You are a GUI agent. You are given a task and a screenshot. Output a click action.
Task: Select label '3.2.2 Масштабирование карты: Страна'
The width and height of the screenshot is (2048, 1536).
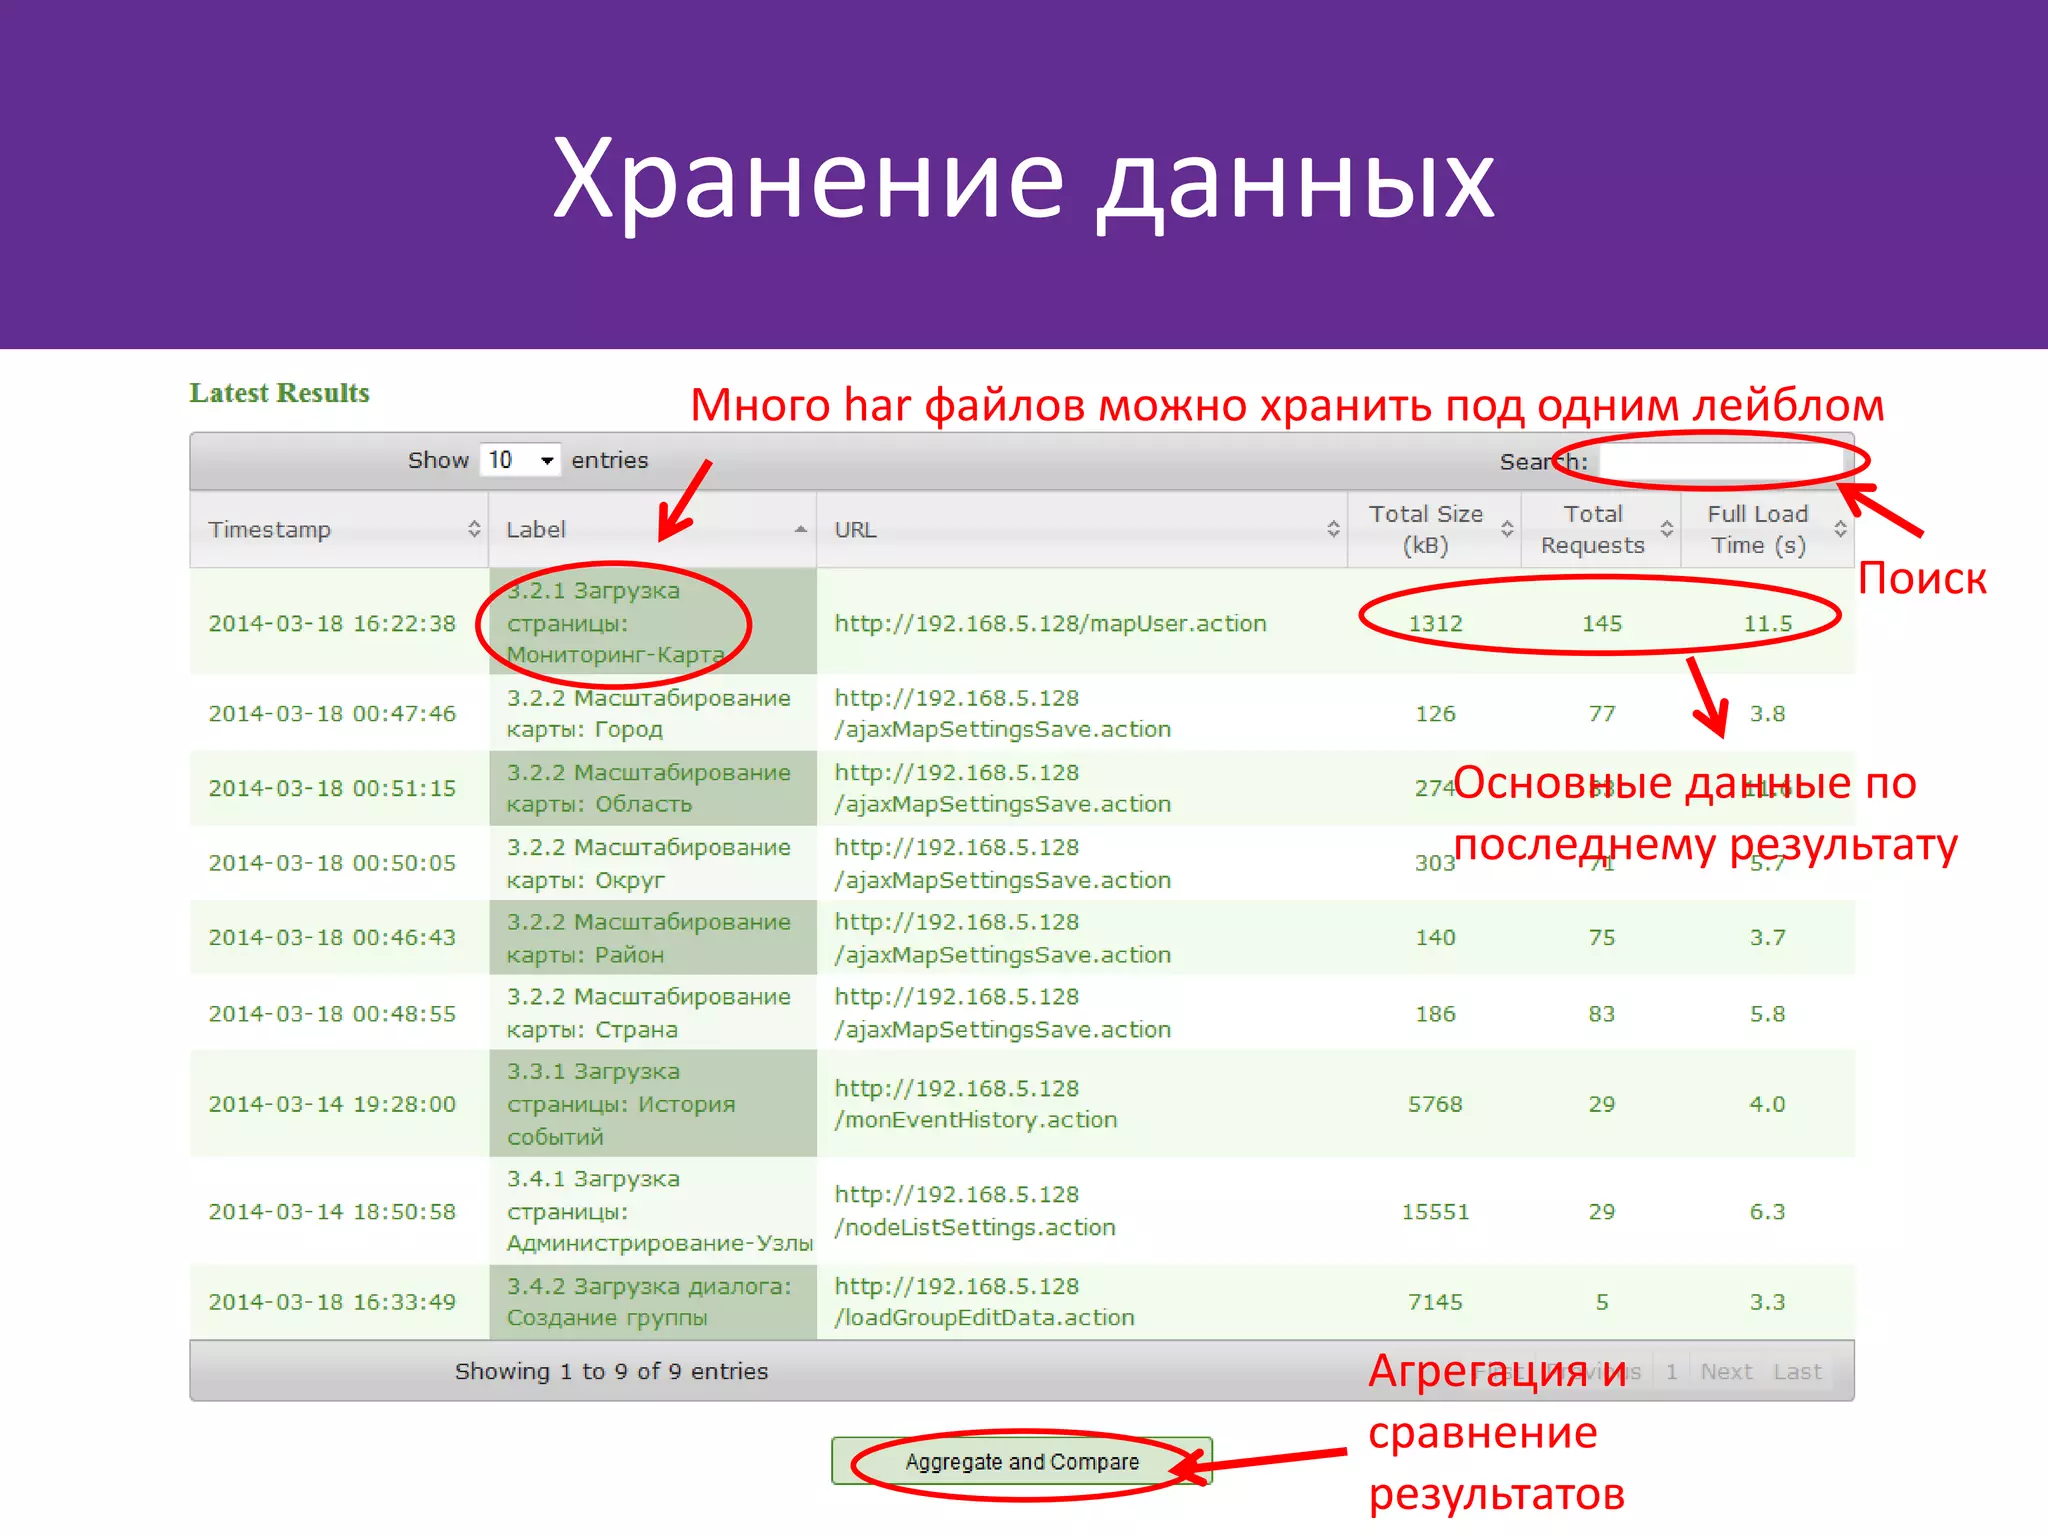[648, 1013]
